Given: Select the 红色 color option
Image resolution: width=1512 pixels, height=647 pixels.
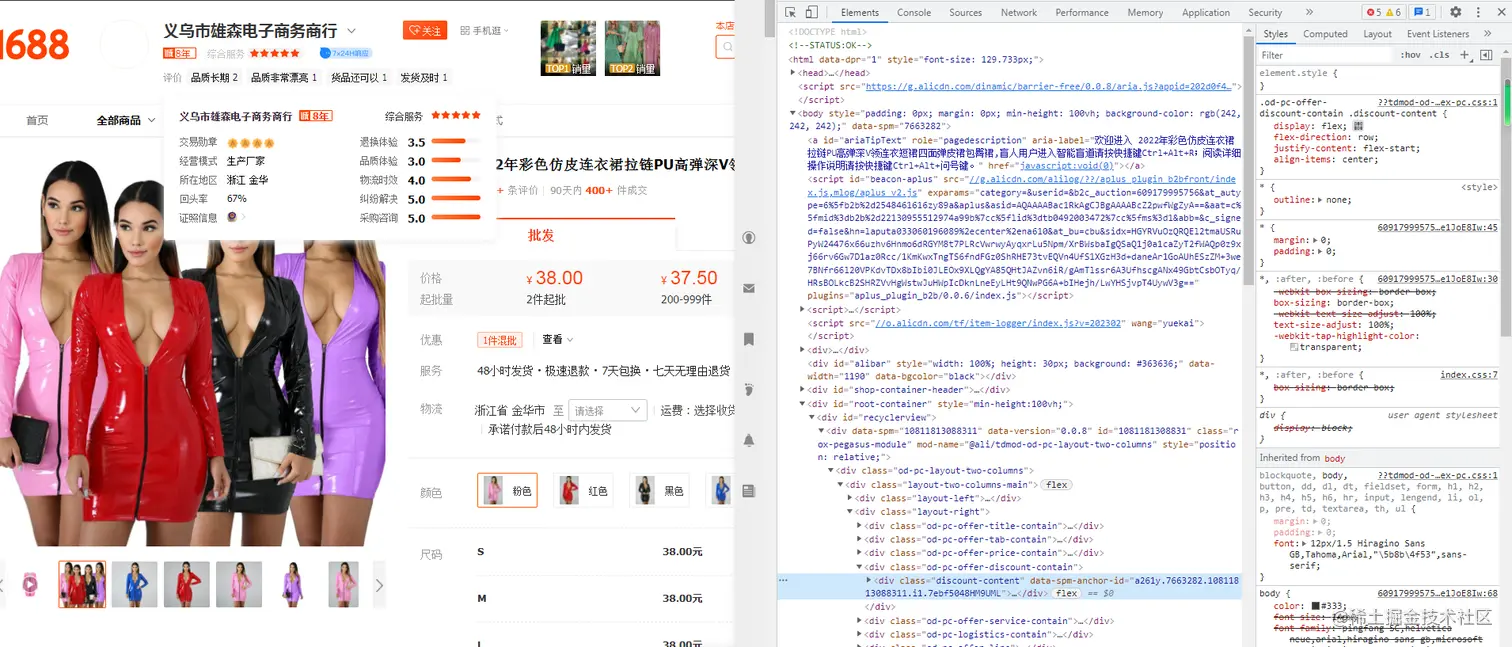Looking at the screenshot, I should pyautogui.click(x=583, y=491).
